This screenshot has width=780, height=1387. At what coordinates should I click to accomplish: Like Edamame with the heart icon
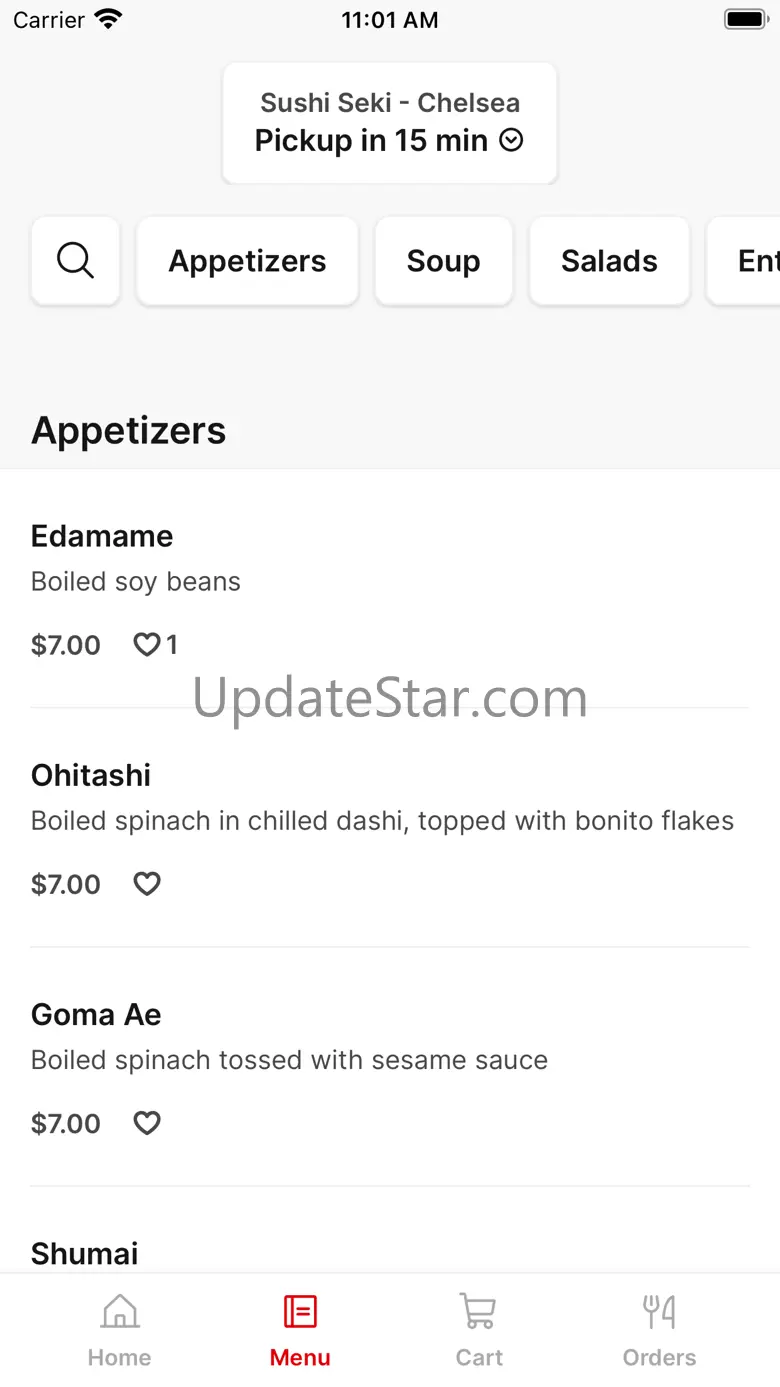[x=147, y=645]
